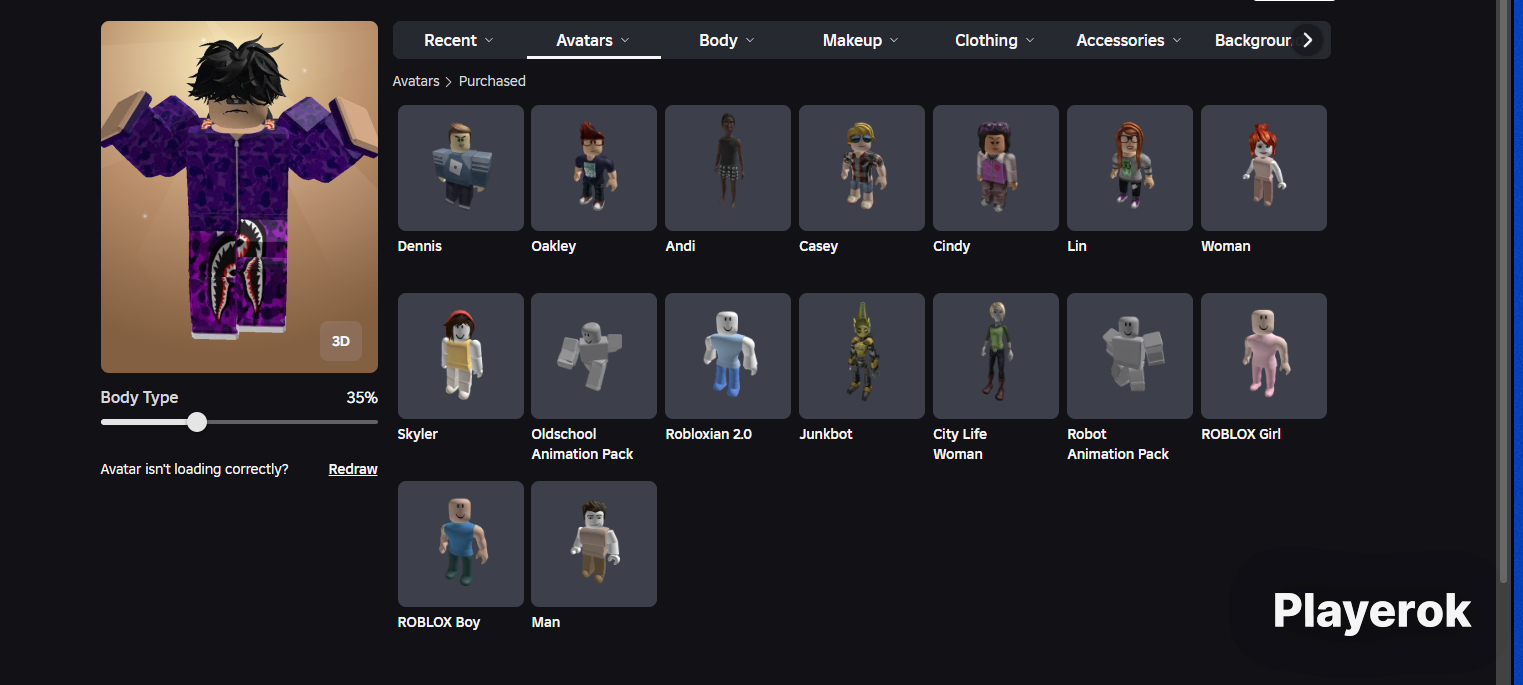Equip the Casey avatar
The image size is (1523, 685).
(x=862, y=168)
